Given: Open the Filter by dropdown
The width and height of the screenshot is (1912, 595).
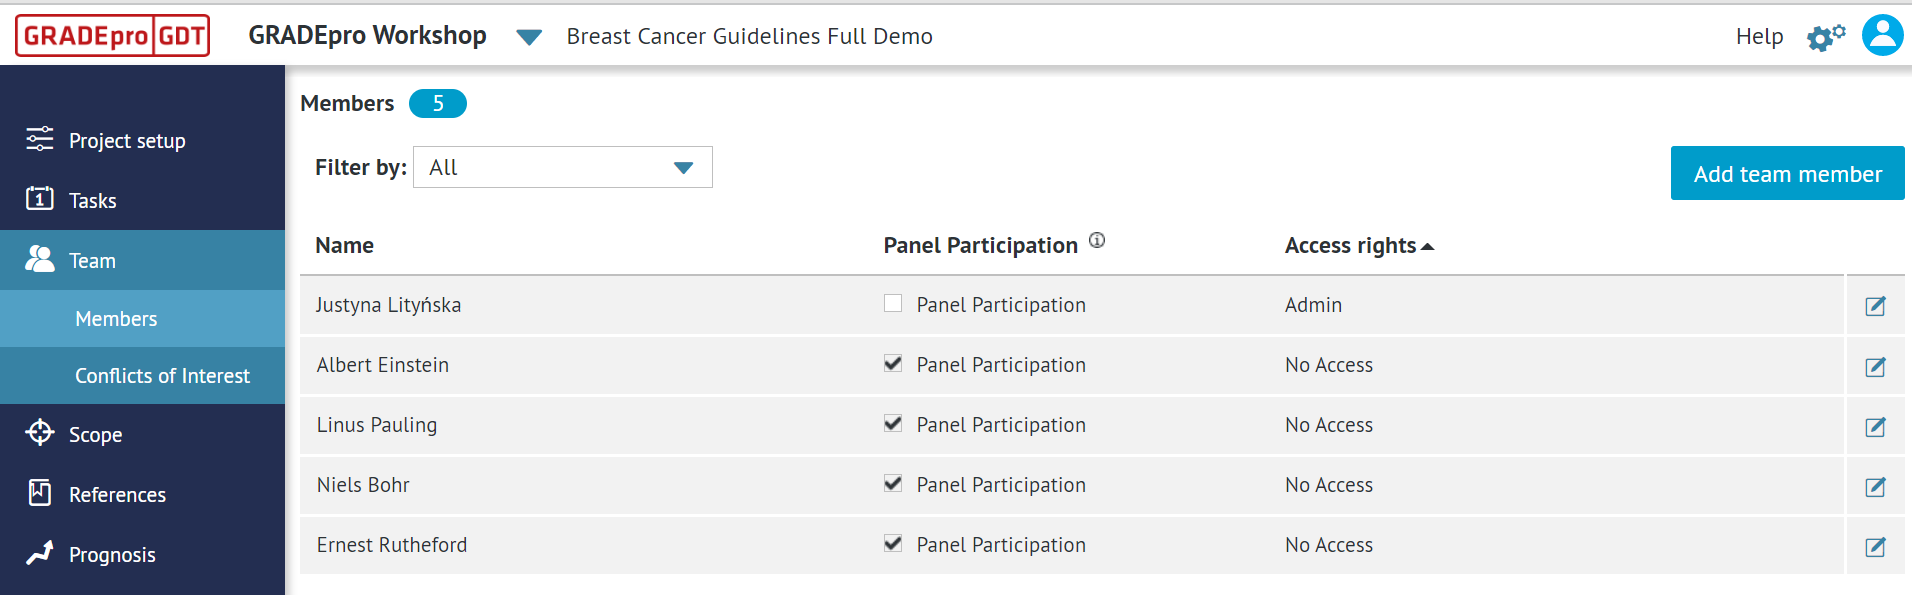Looking at the screenshot, I should pos(562,167).
